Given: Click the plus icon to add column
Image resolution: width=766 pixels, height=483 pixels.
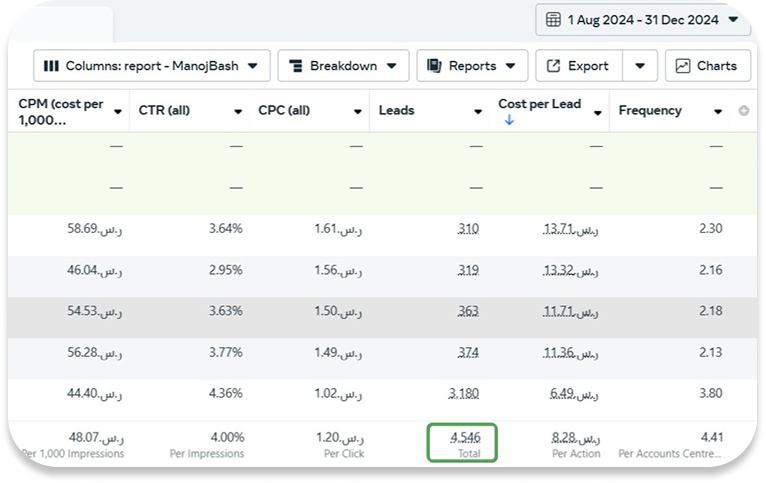Looking at the screenshot, I should (x=743, y=111).
